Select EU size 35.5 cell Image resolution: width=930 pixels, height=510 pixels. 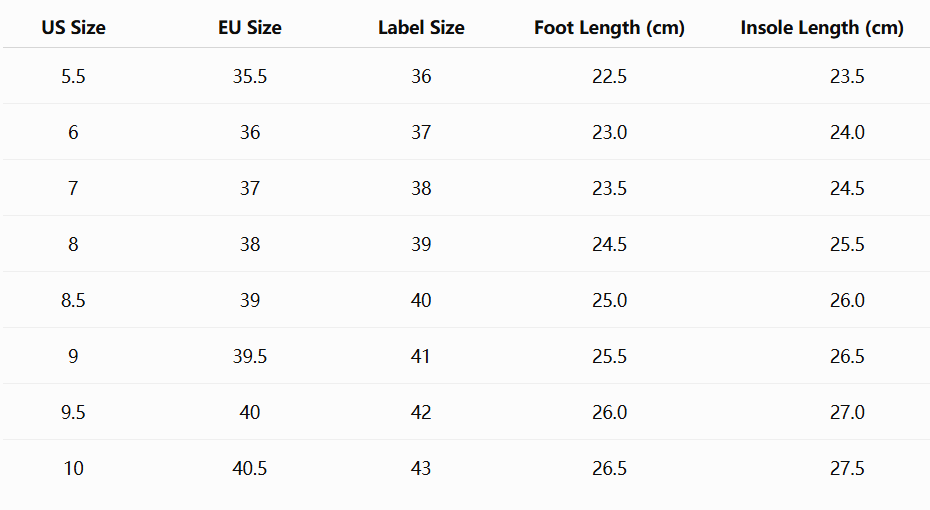click(250, 76)
